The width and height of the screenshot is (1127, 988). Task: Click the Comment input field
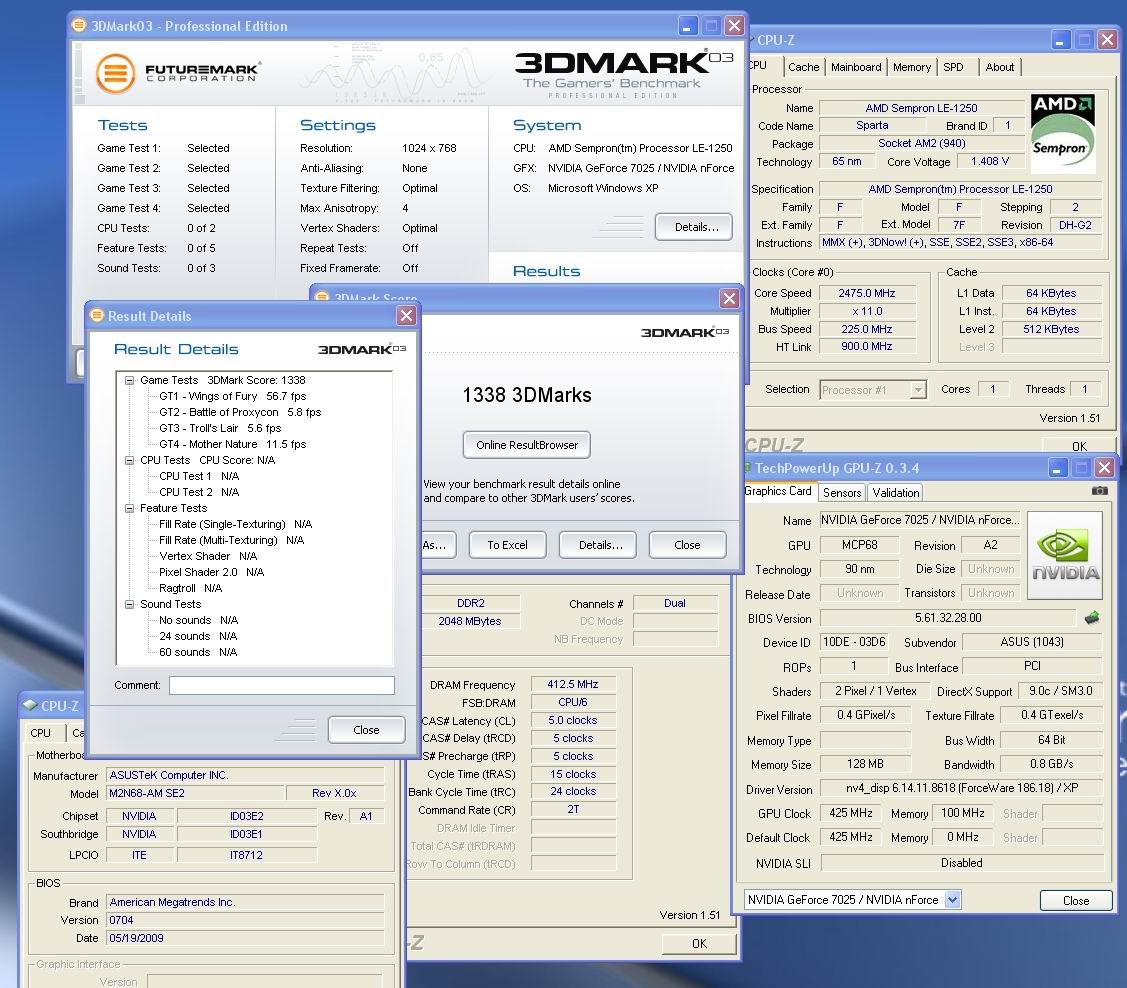pos(282,685)
